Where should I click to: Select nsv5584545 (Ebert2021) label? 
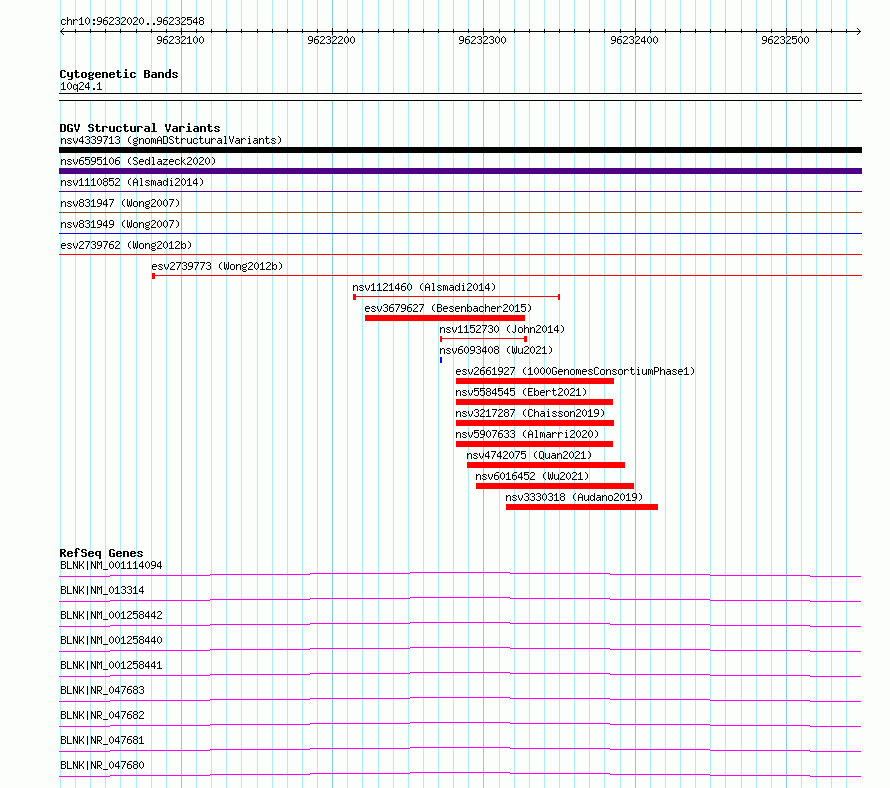(521, 392)
